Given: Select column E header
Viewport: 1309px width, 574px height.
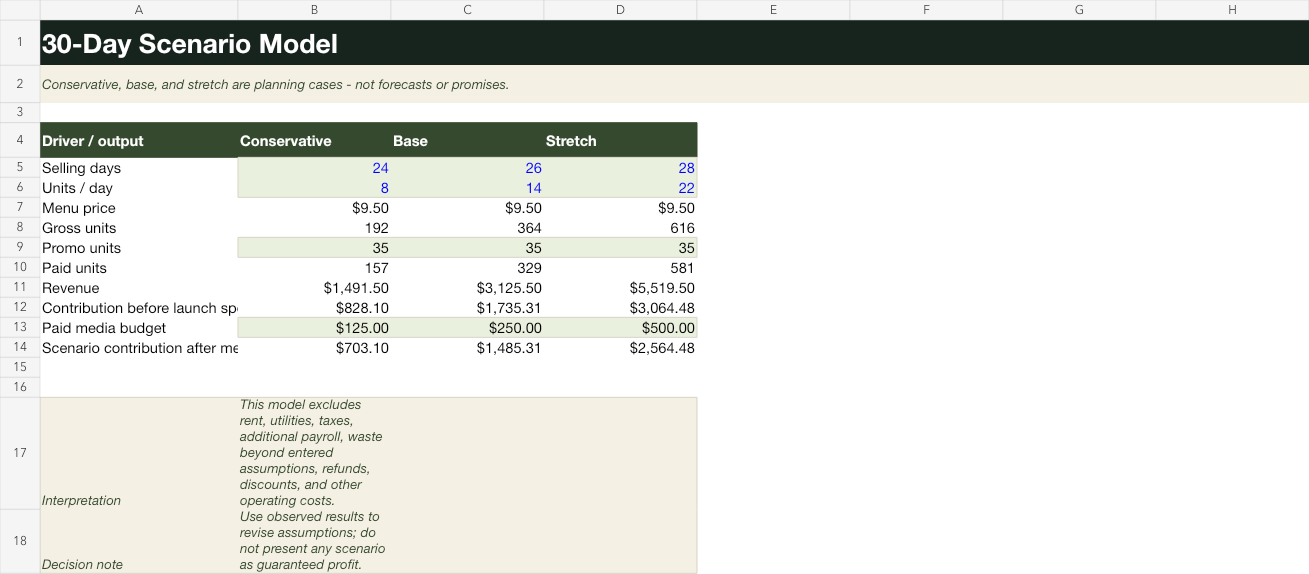Looking at the screenshot, I should tap(773, 9).
